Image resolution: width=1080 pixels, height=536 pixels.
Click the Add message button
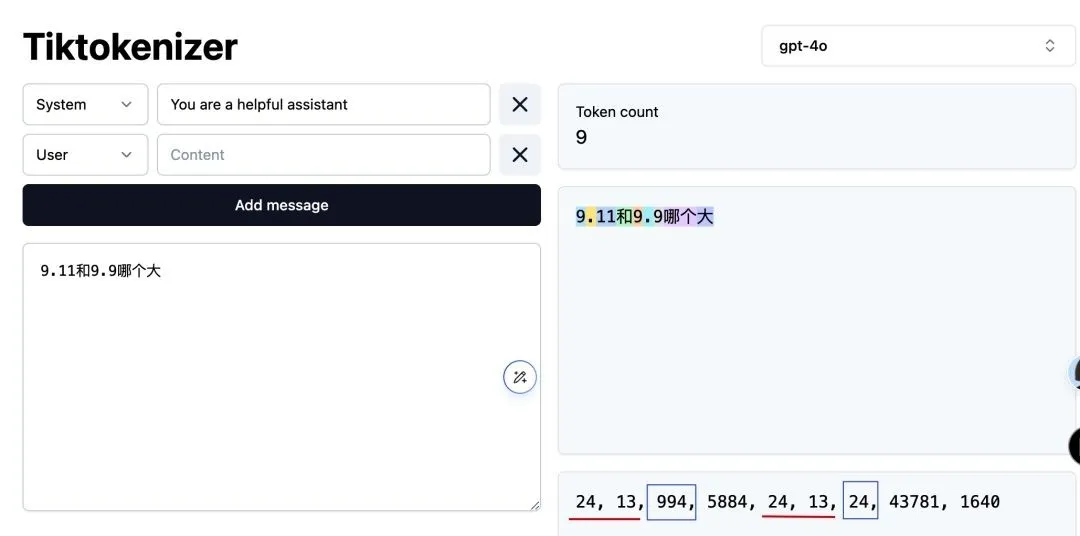pos(282,205)
